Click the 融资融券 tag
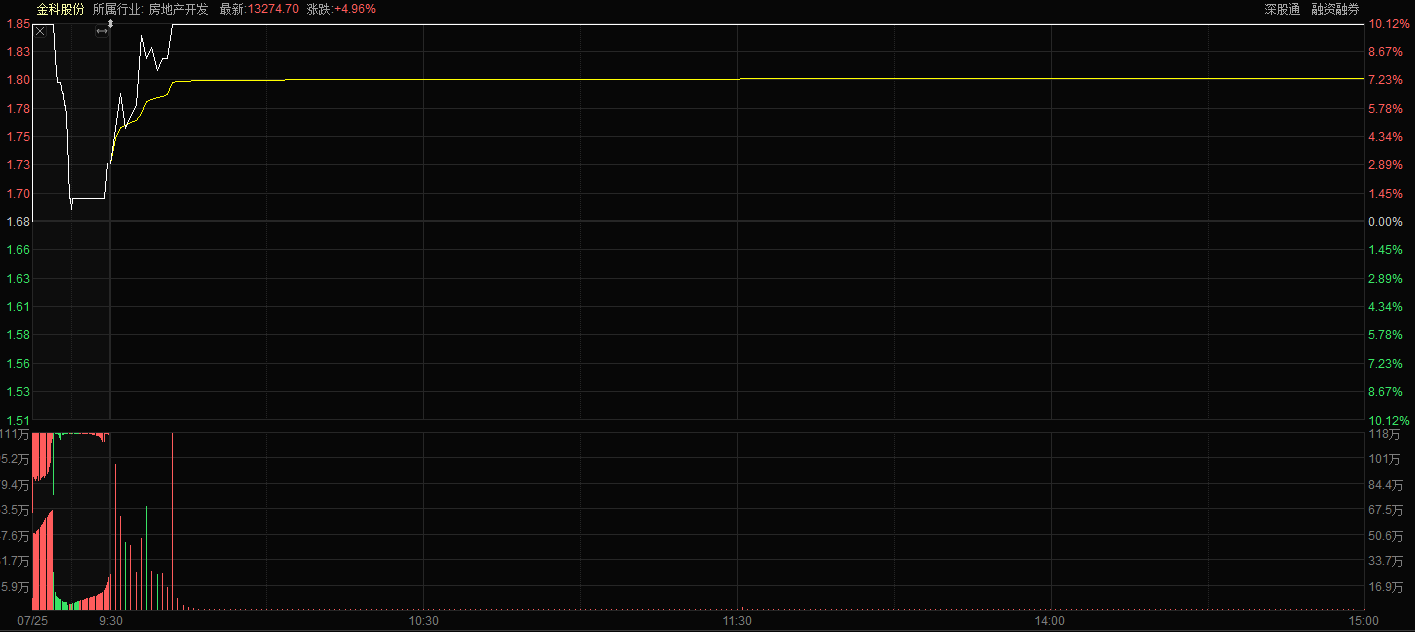The image size is (1415, 632). coord(1336,9)
